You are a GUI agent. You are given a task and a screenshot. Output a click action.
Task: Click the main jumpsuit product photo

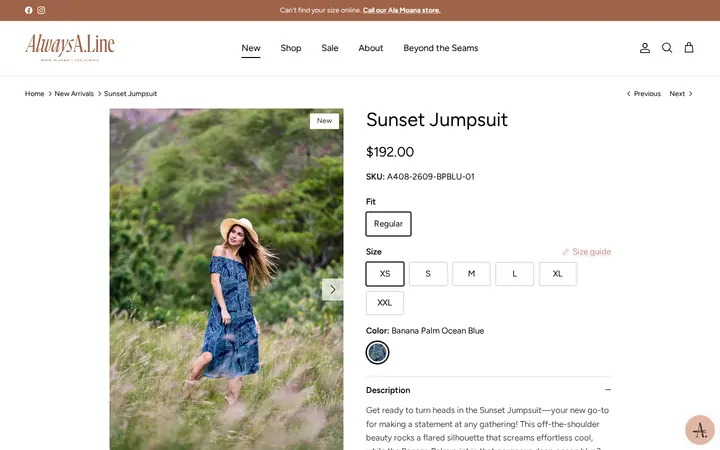pos(226,279)
